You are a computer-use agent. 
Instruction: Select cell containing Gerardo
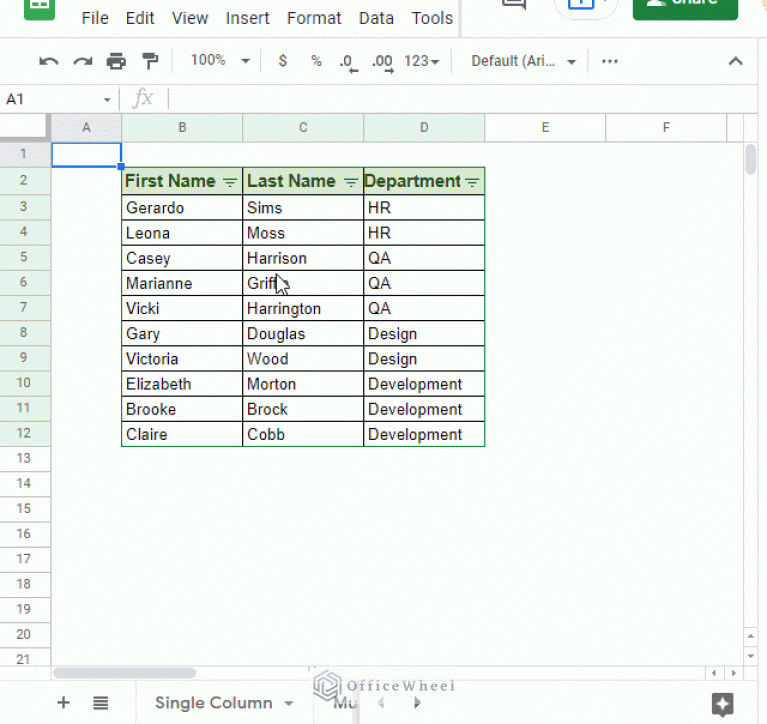click(x=182, y=208)
